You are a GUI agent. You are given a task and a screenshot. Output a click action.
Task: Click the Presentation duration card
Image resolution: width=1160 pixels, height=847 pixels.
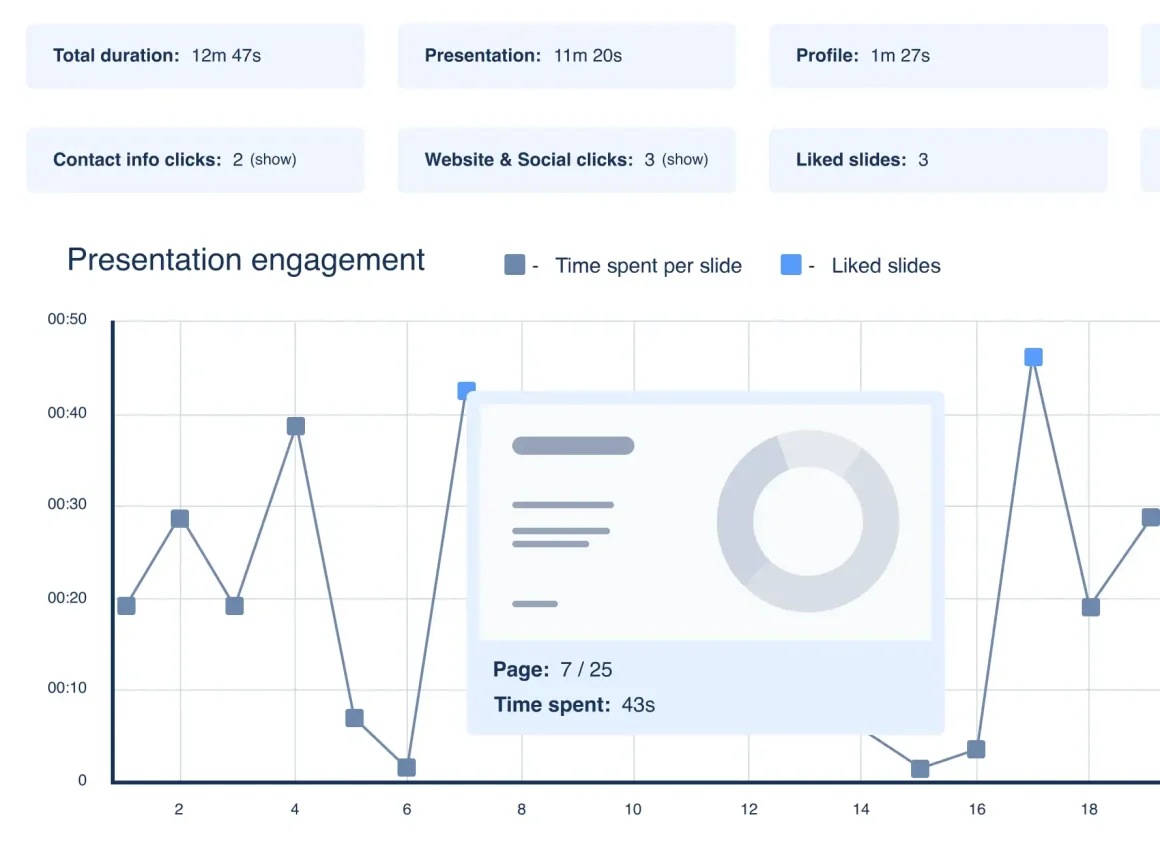pyautogui.click(x=566, y=56)
